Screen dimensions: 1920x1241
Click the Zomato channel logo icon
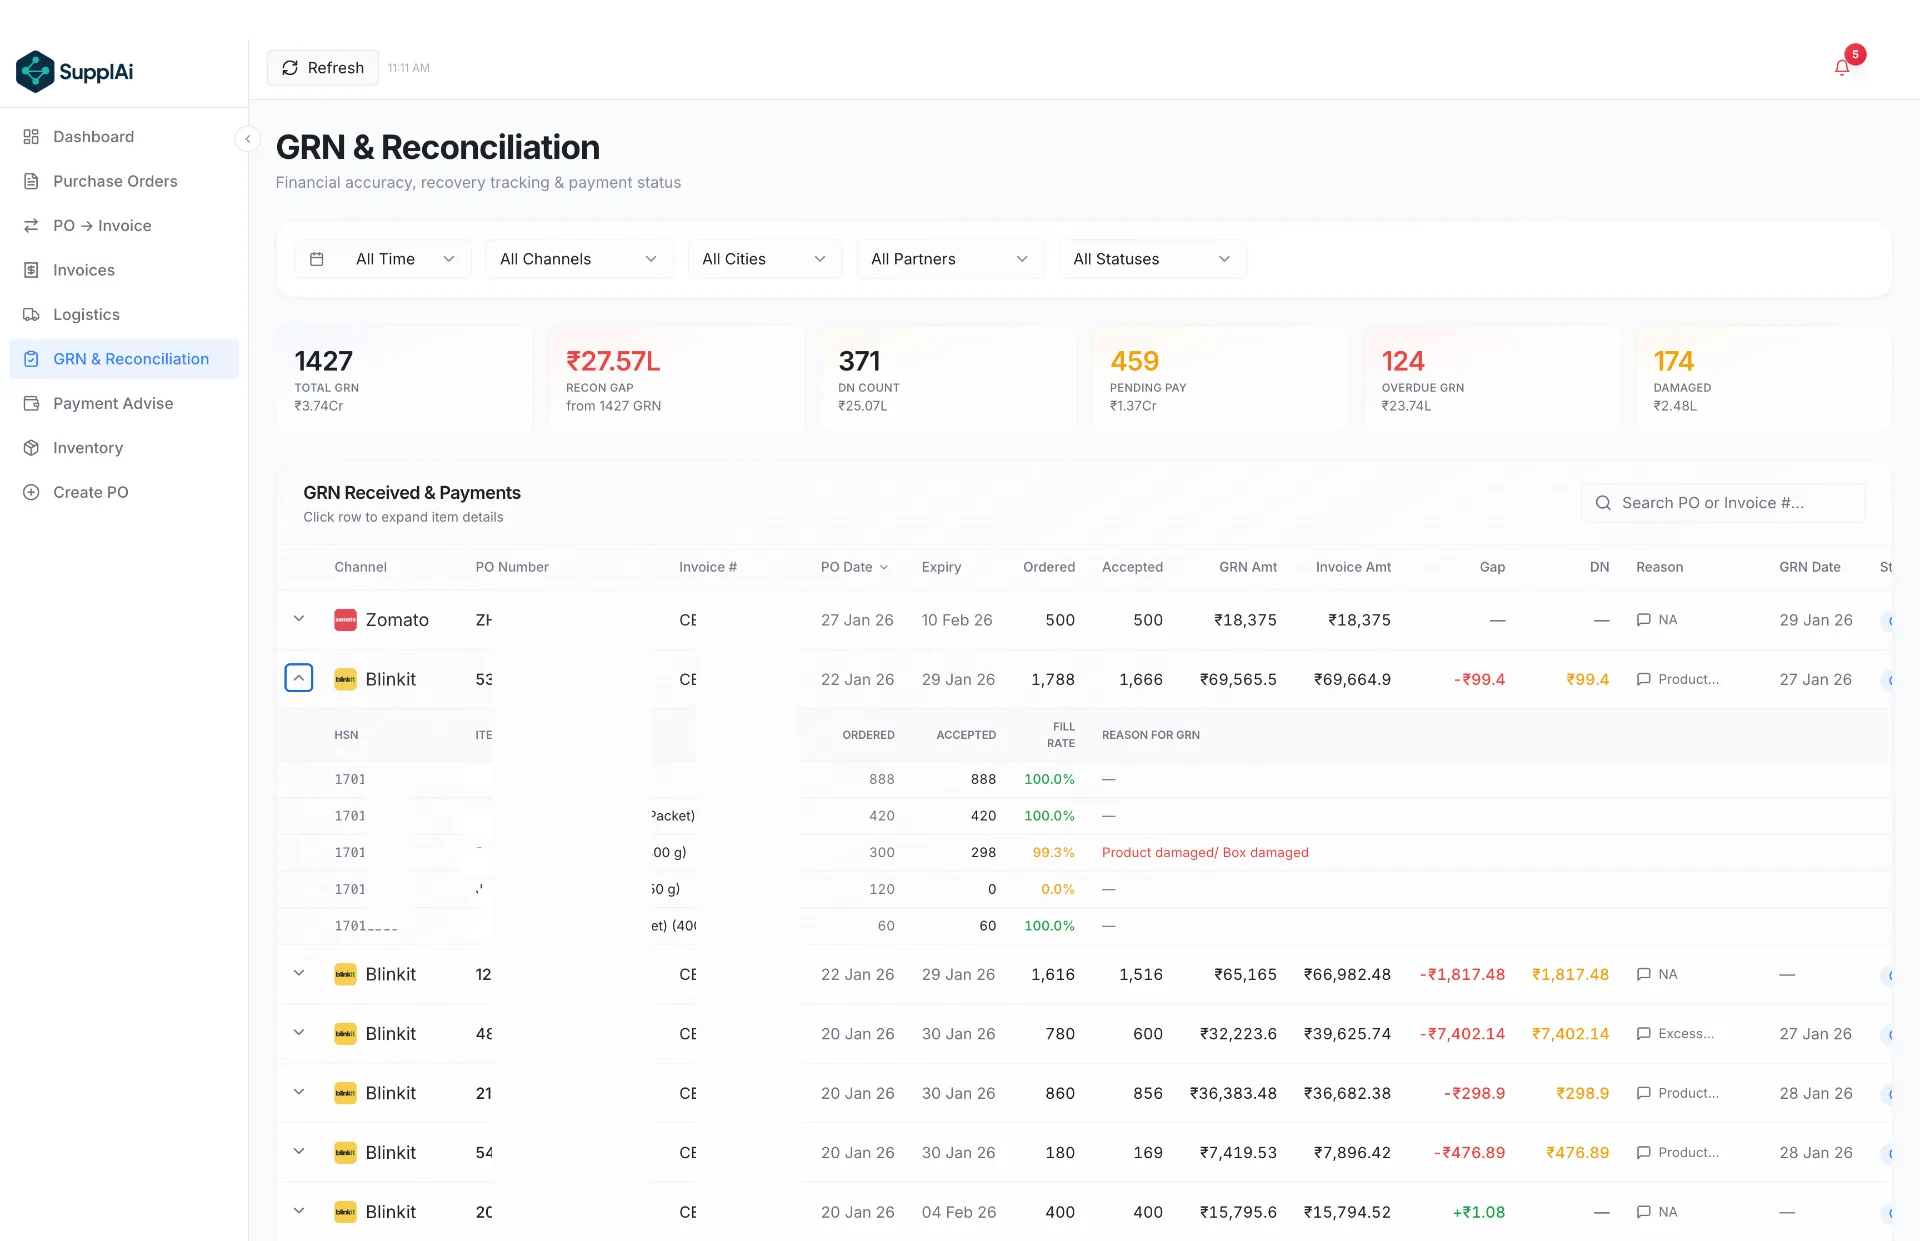pos(345,620)
